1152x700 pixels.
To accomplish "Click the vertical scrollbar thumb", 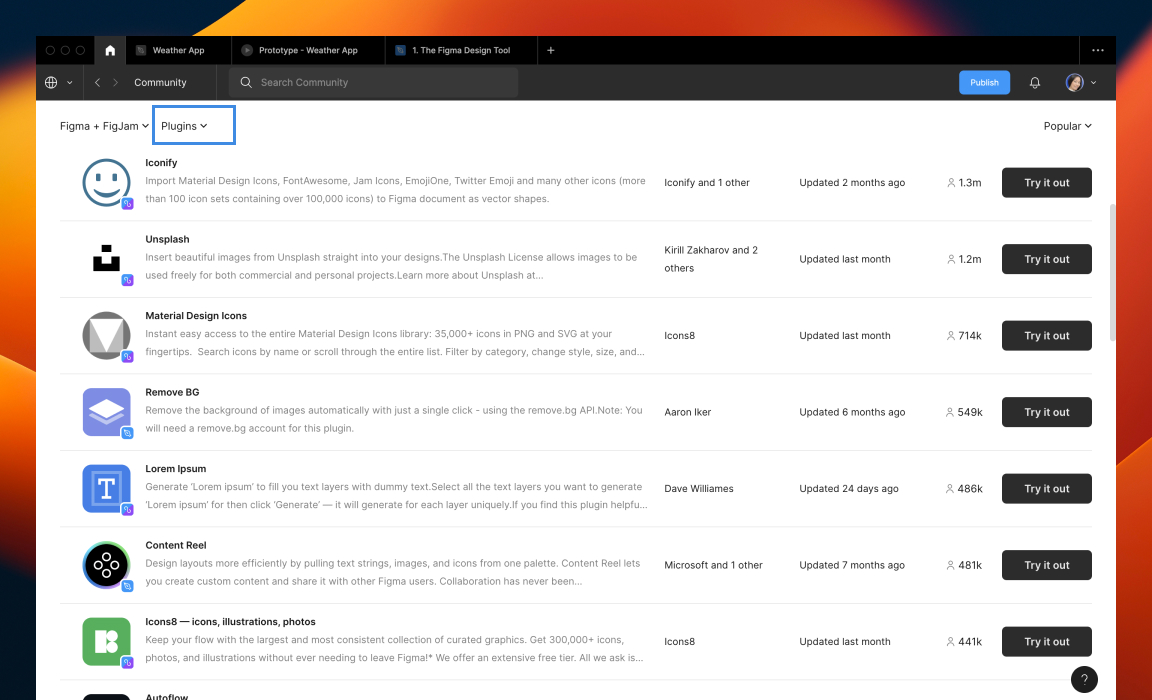I will click(x=1112, y=273).
